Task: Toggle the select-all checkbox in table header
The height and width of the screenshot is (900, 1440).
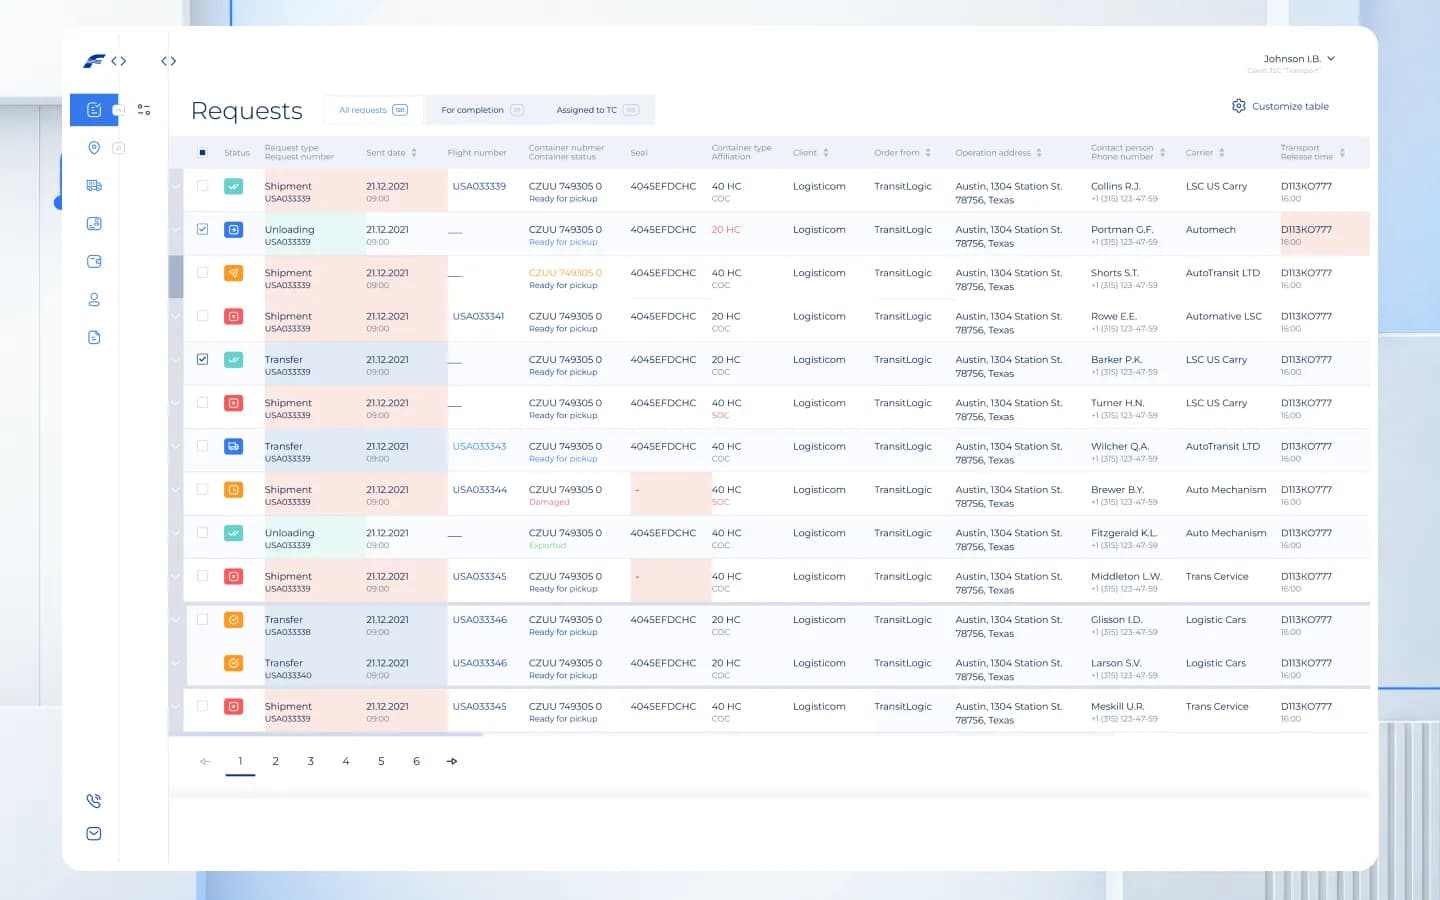Action: (203, 153)
